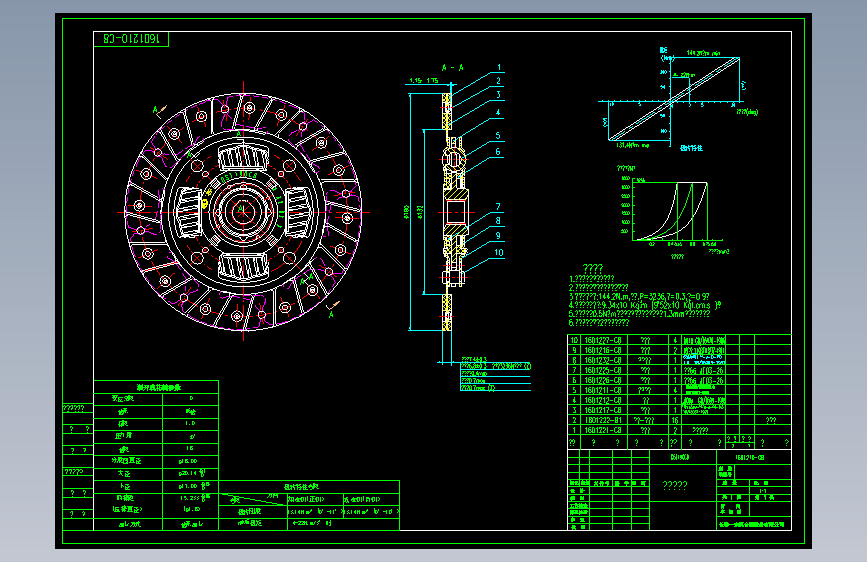Select the technical note mentioning 9.34x10 Kg.m
Viewport: 867px width, 562px height.
point(645,305)
